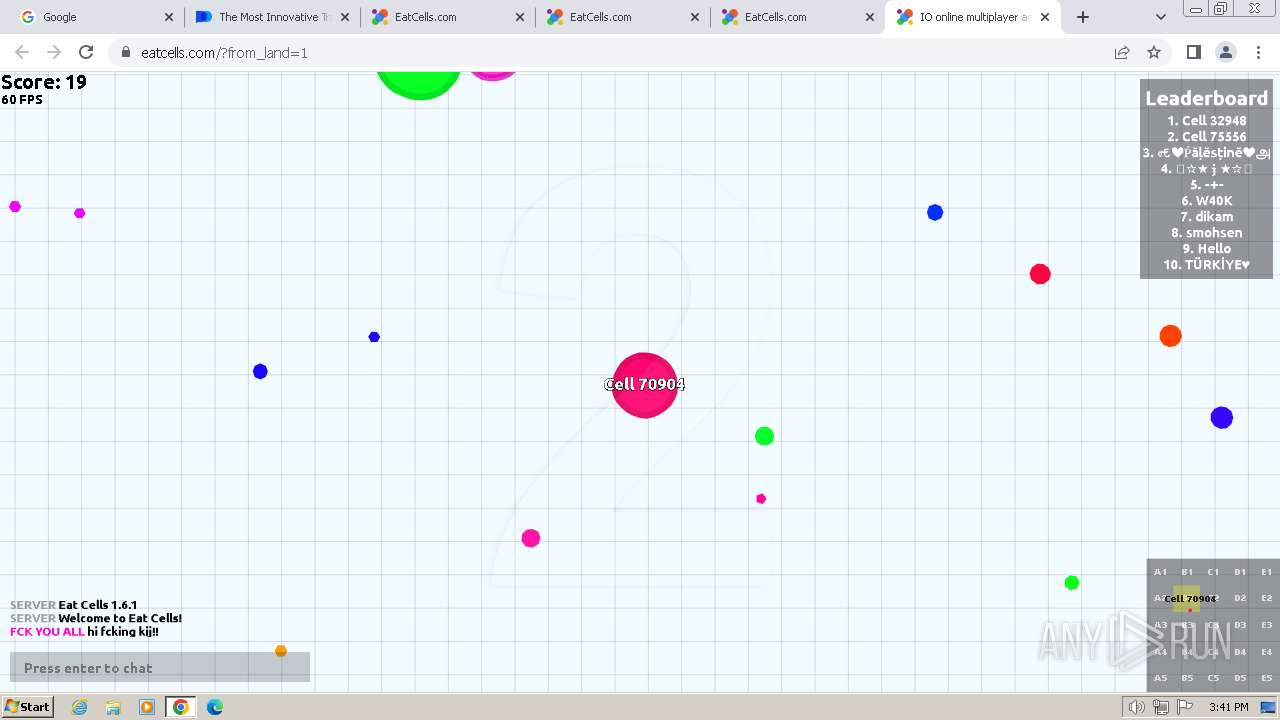Screen dimensions: 1280x720
Task: Click the Eat Cells 1.6.1 server message
Action: coord(74,605)
